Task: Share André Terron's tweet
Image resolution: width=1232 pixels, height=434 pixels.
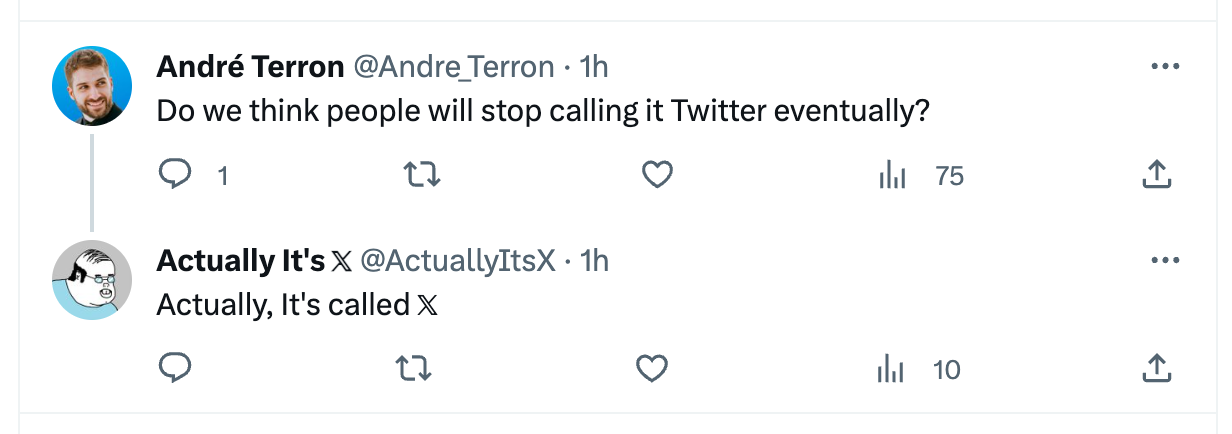Action: click(1156, 176)
